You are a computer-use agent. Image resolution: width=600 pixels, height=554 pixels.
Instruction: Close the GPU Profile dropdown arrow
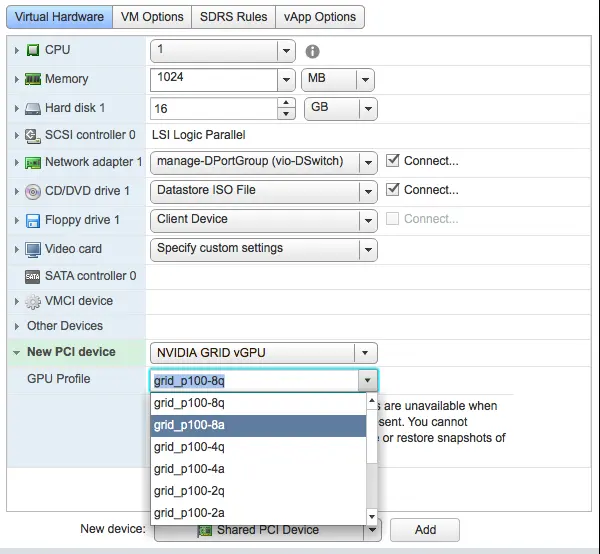coord(368,380)
